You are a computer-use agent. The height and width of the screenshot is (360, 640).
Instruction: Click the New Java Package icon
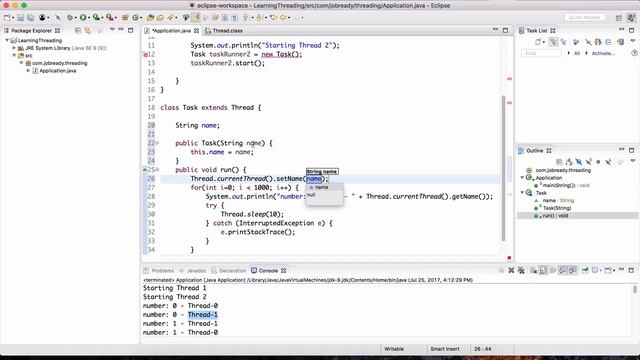click(x=125, y=18)
